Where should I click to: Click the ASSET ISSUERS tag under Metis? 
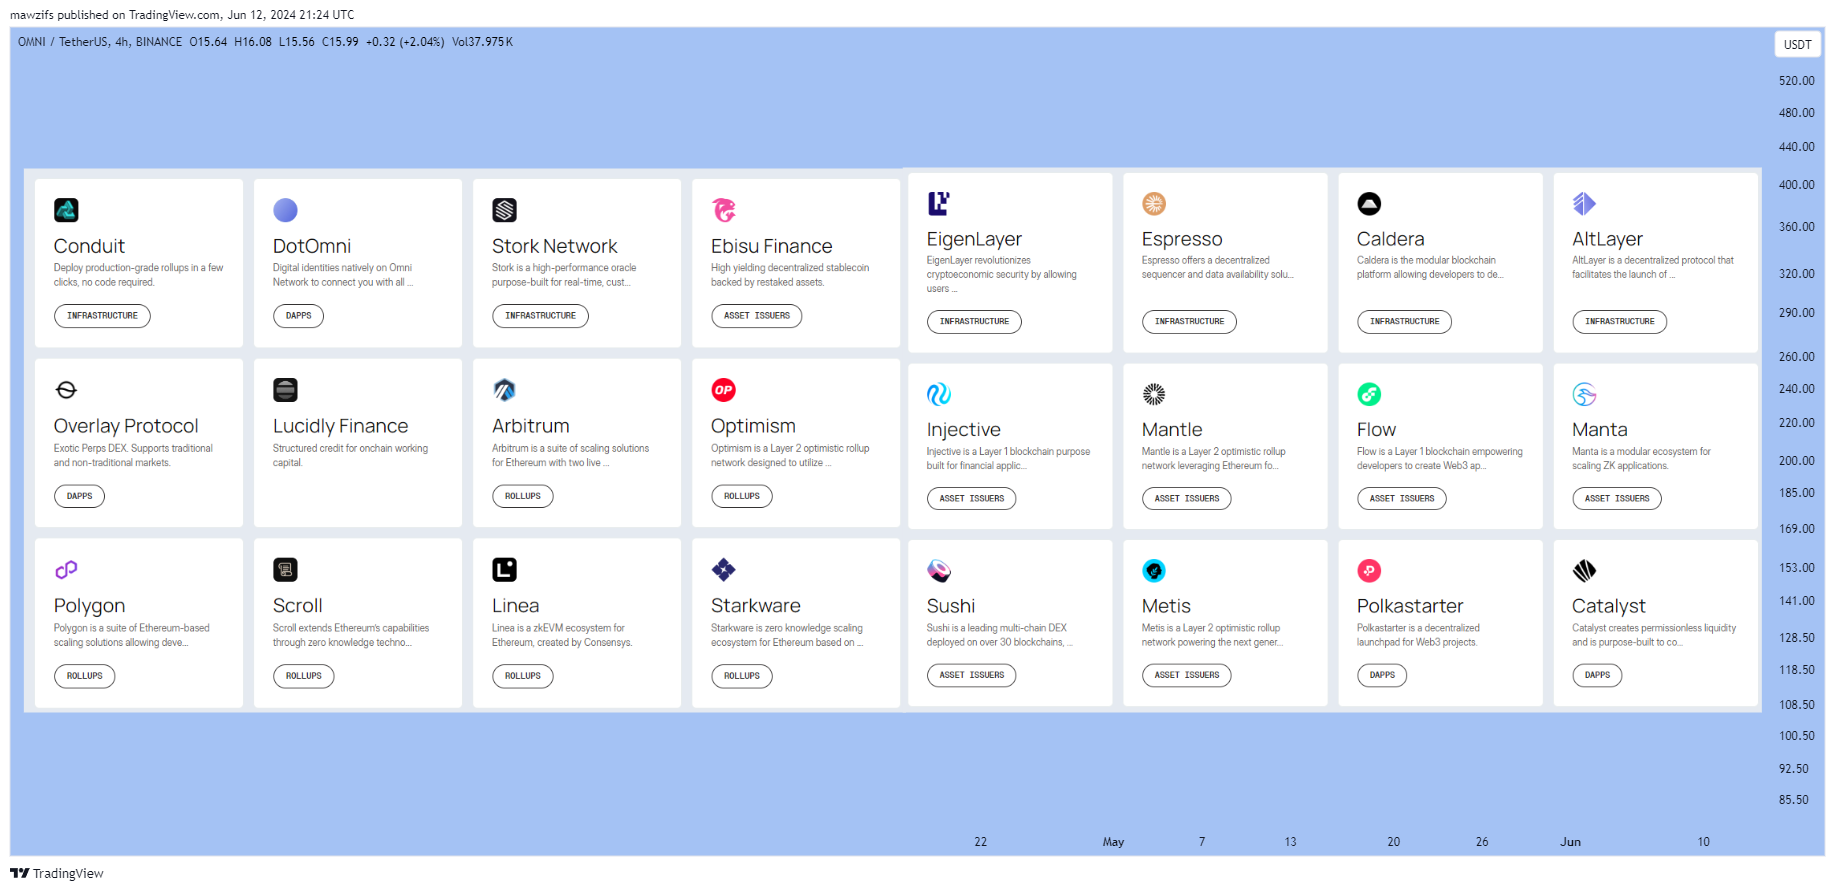tap(1186, 675)
